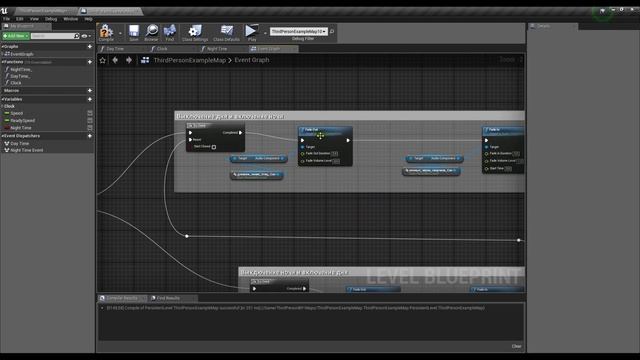
Task: Click the plus icon in Macros header
Action: [89, 91]
